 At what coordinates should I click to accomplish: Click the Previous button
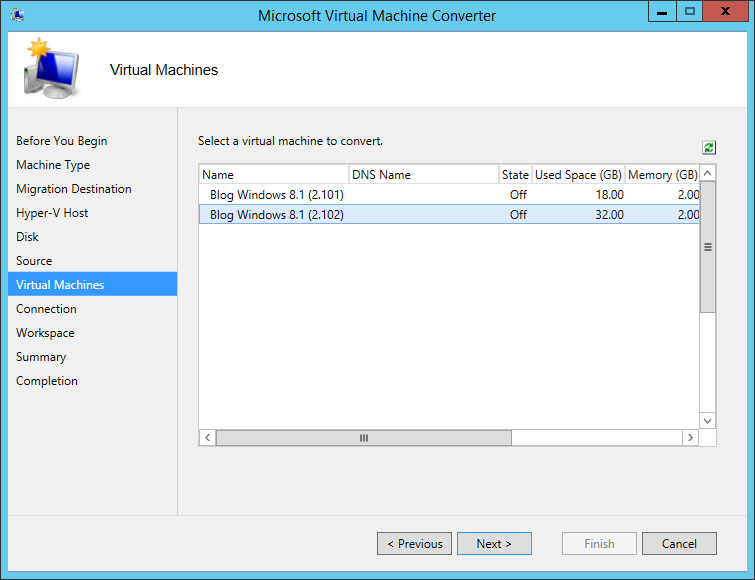point(414,543)
